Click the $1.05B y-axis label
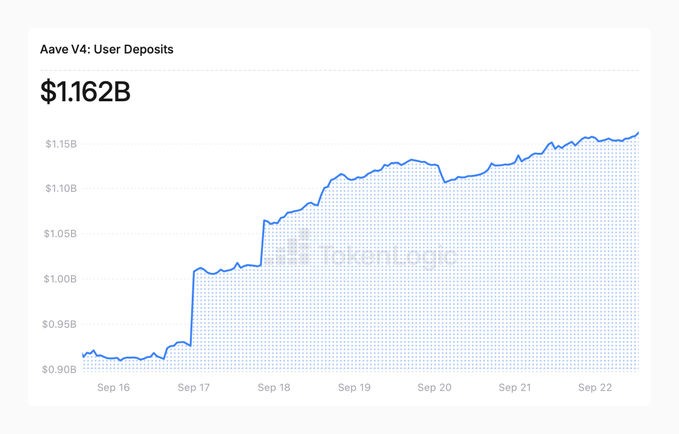The height and width of the screenshot is (434, 679). 60,234
